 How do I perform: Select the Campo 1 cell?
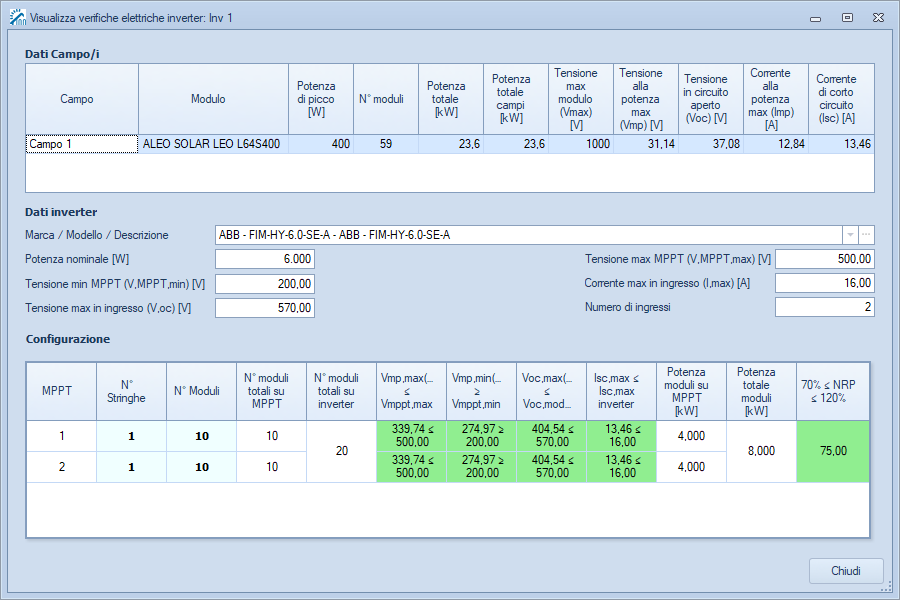82,144
